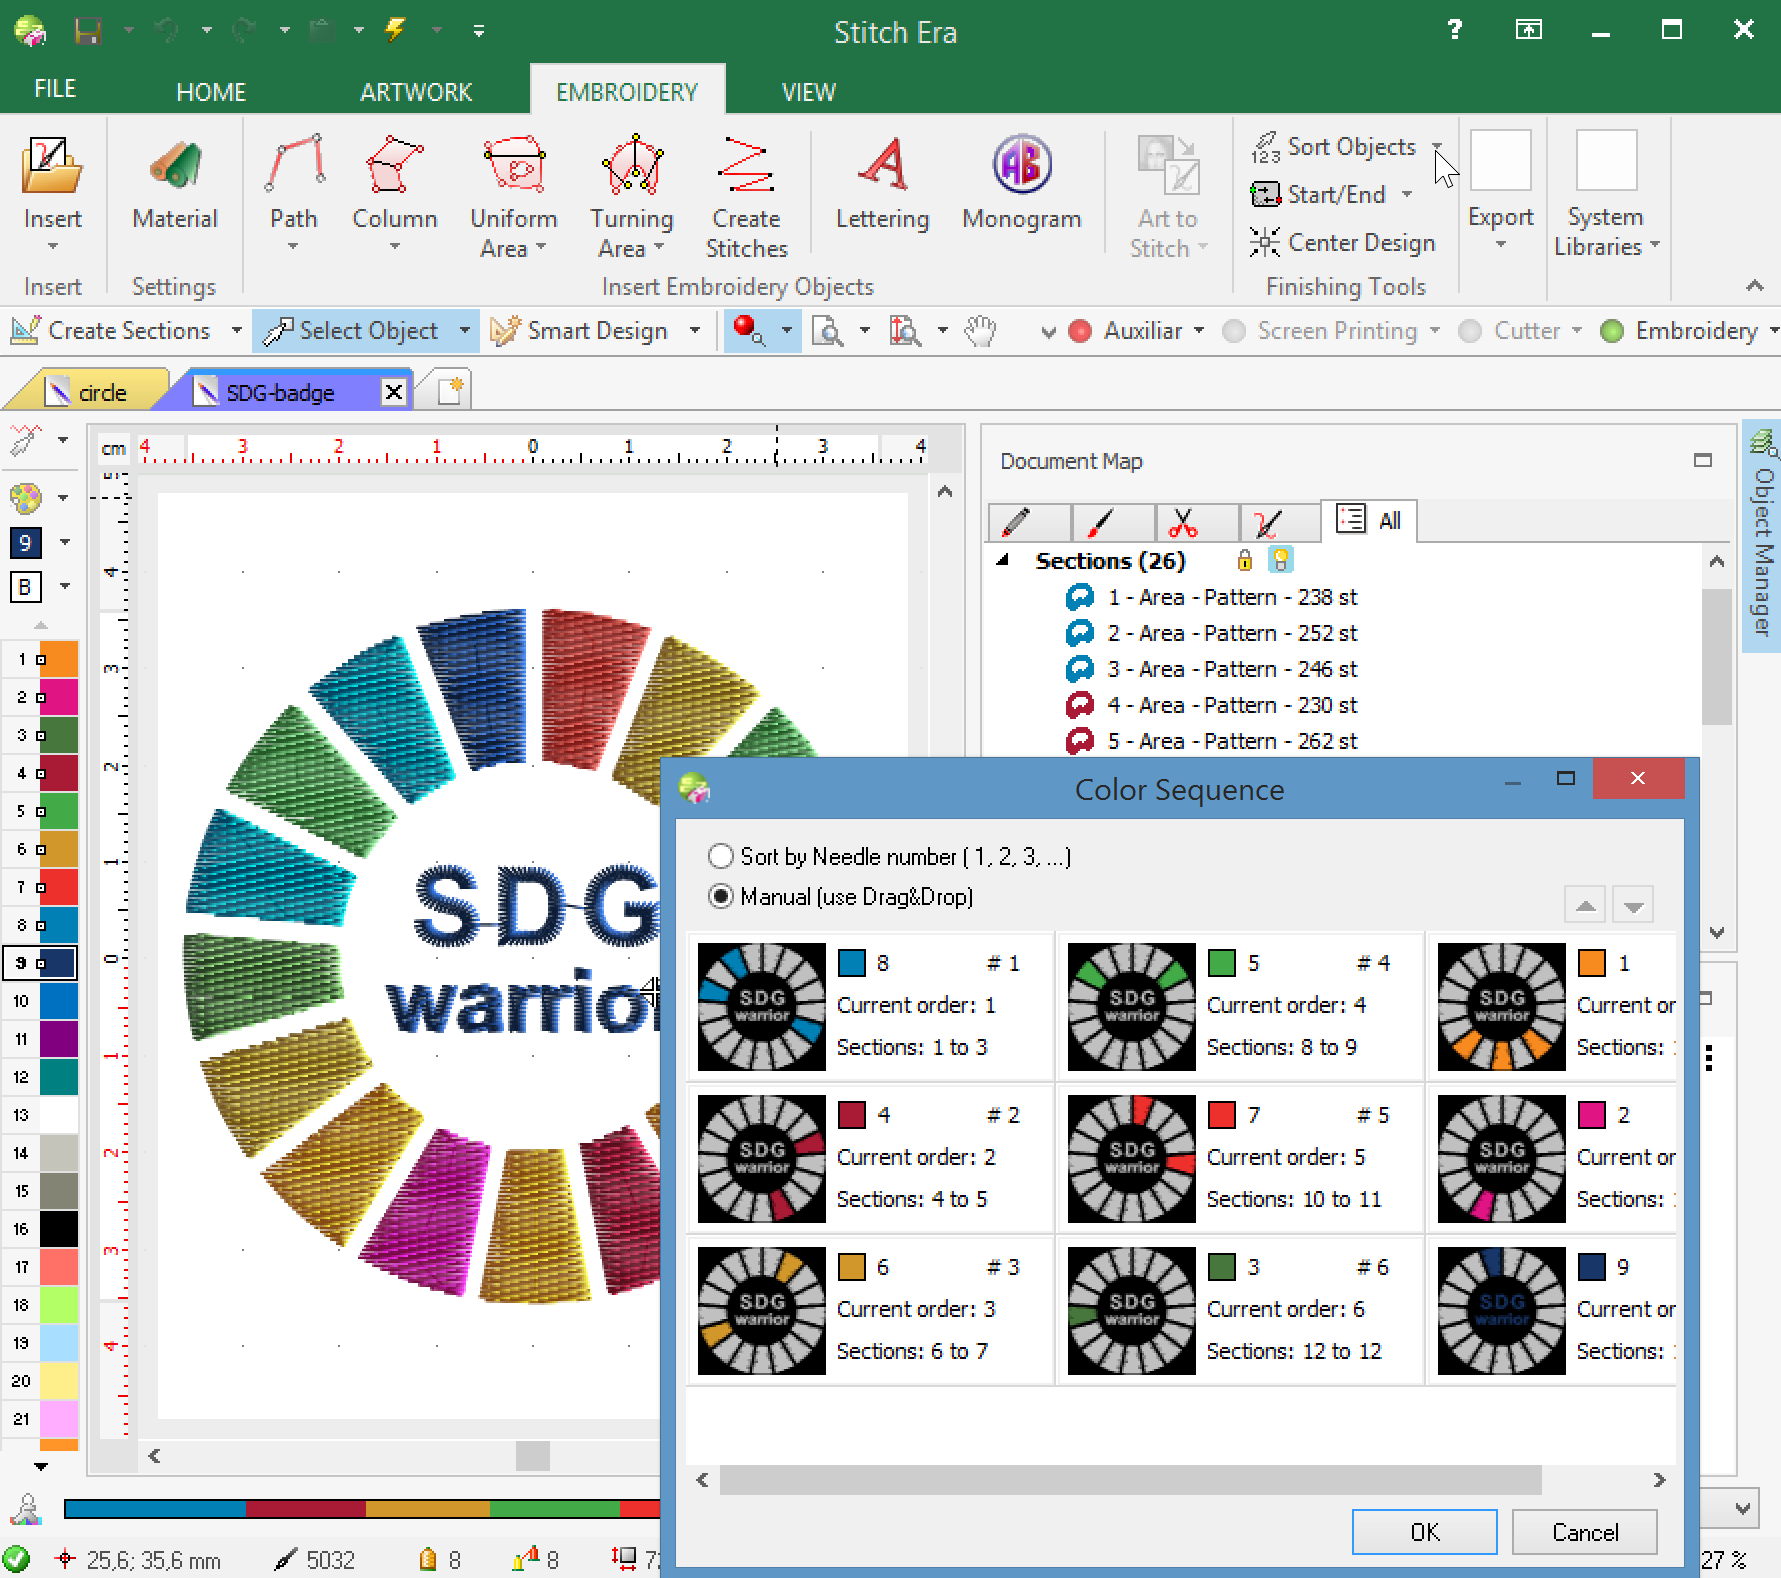Cancel the Color Sequence dialog
The width and height of the screenshot is (1781, 1578).
coord(1584,1532)
